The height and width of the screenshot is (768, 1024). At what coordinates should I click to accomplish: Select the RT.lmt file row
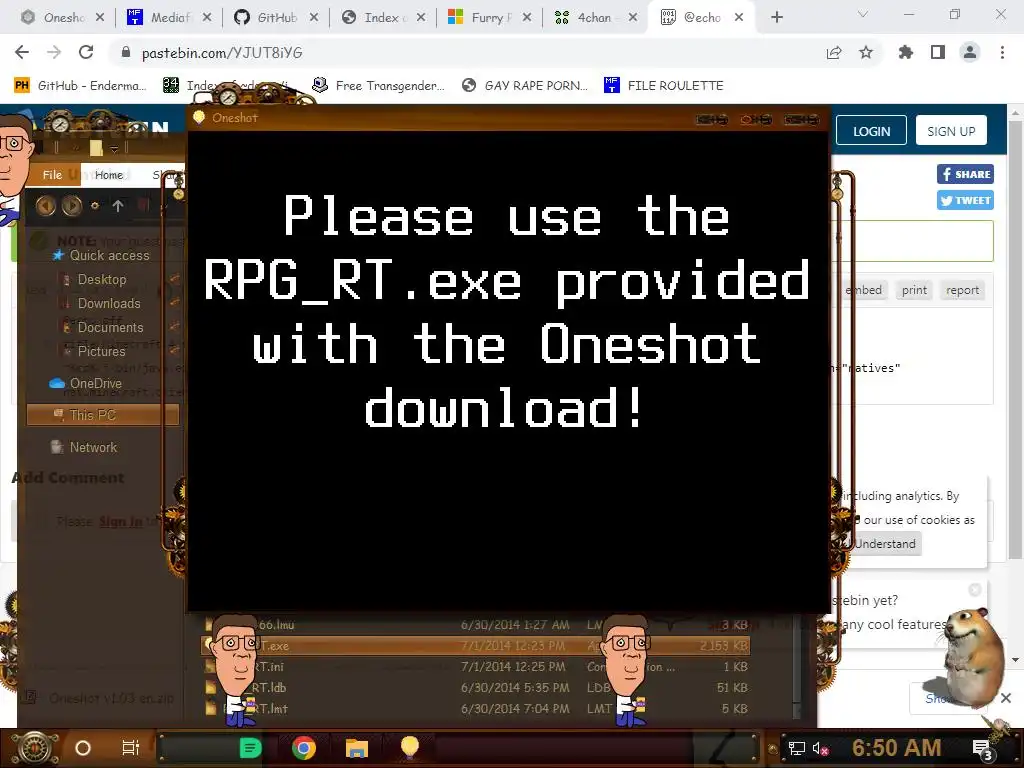pyautogui.click(x=477, y=709)
